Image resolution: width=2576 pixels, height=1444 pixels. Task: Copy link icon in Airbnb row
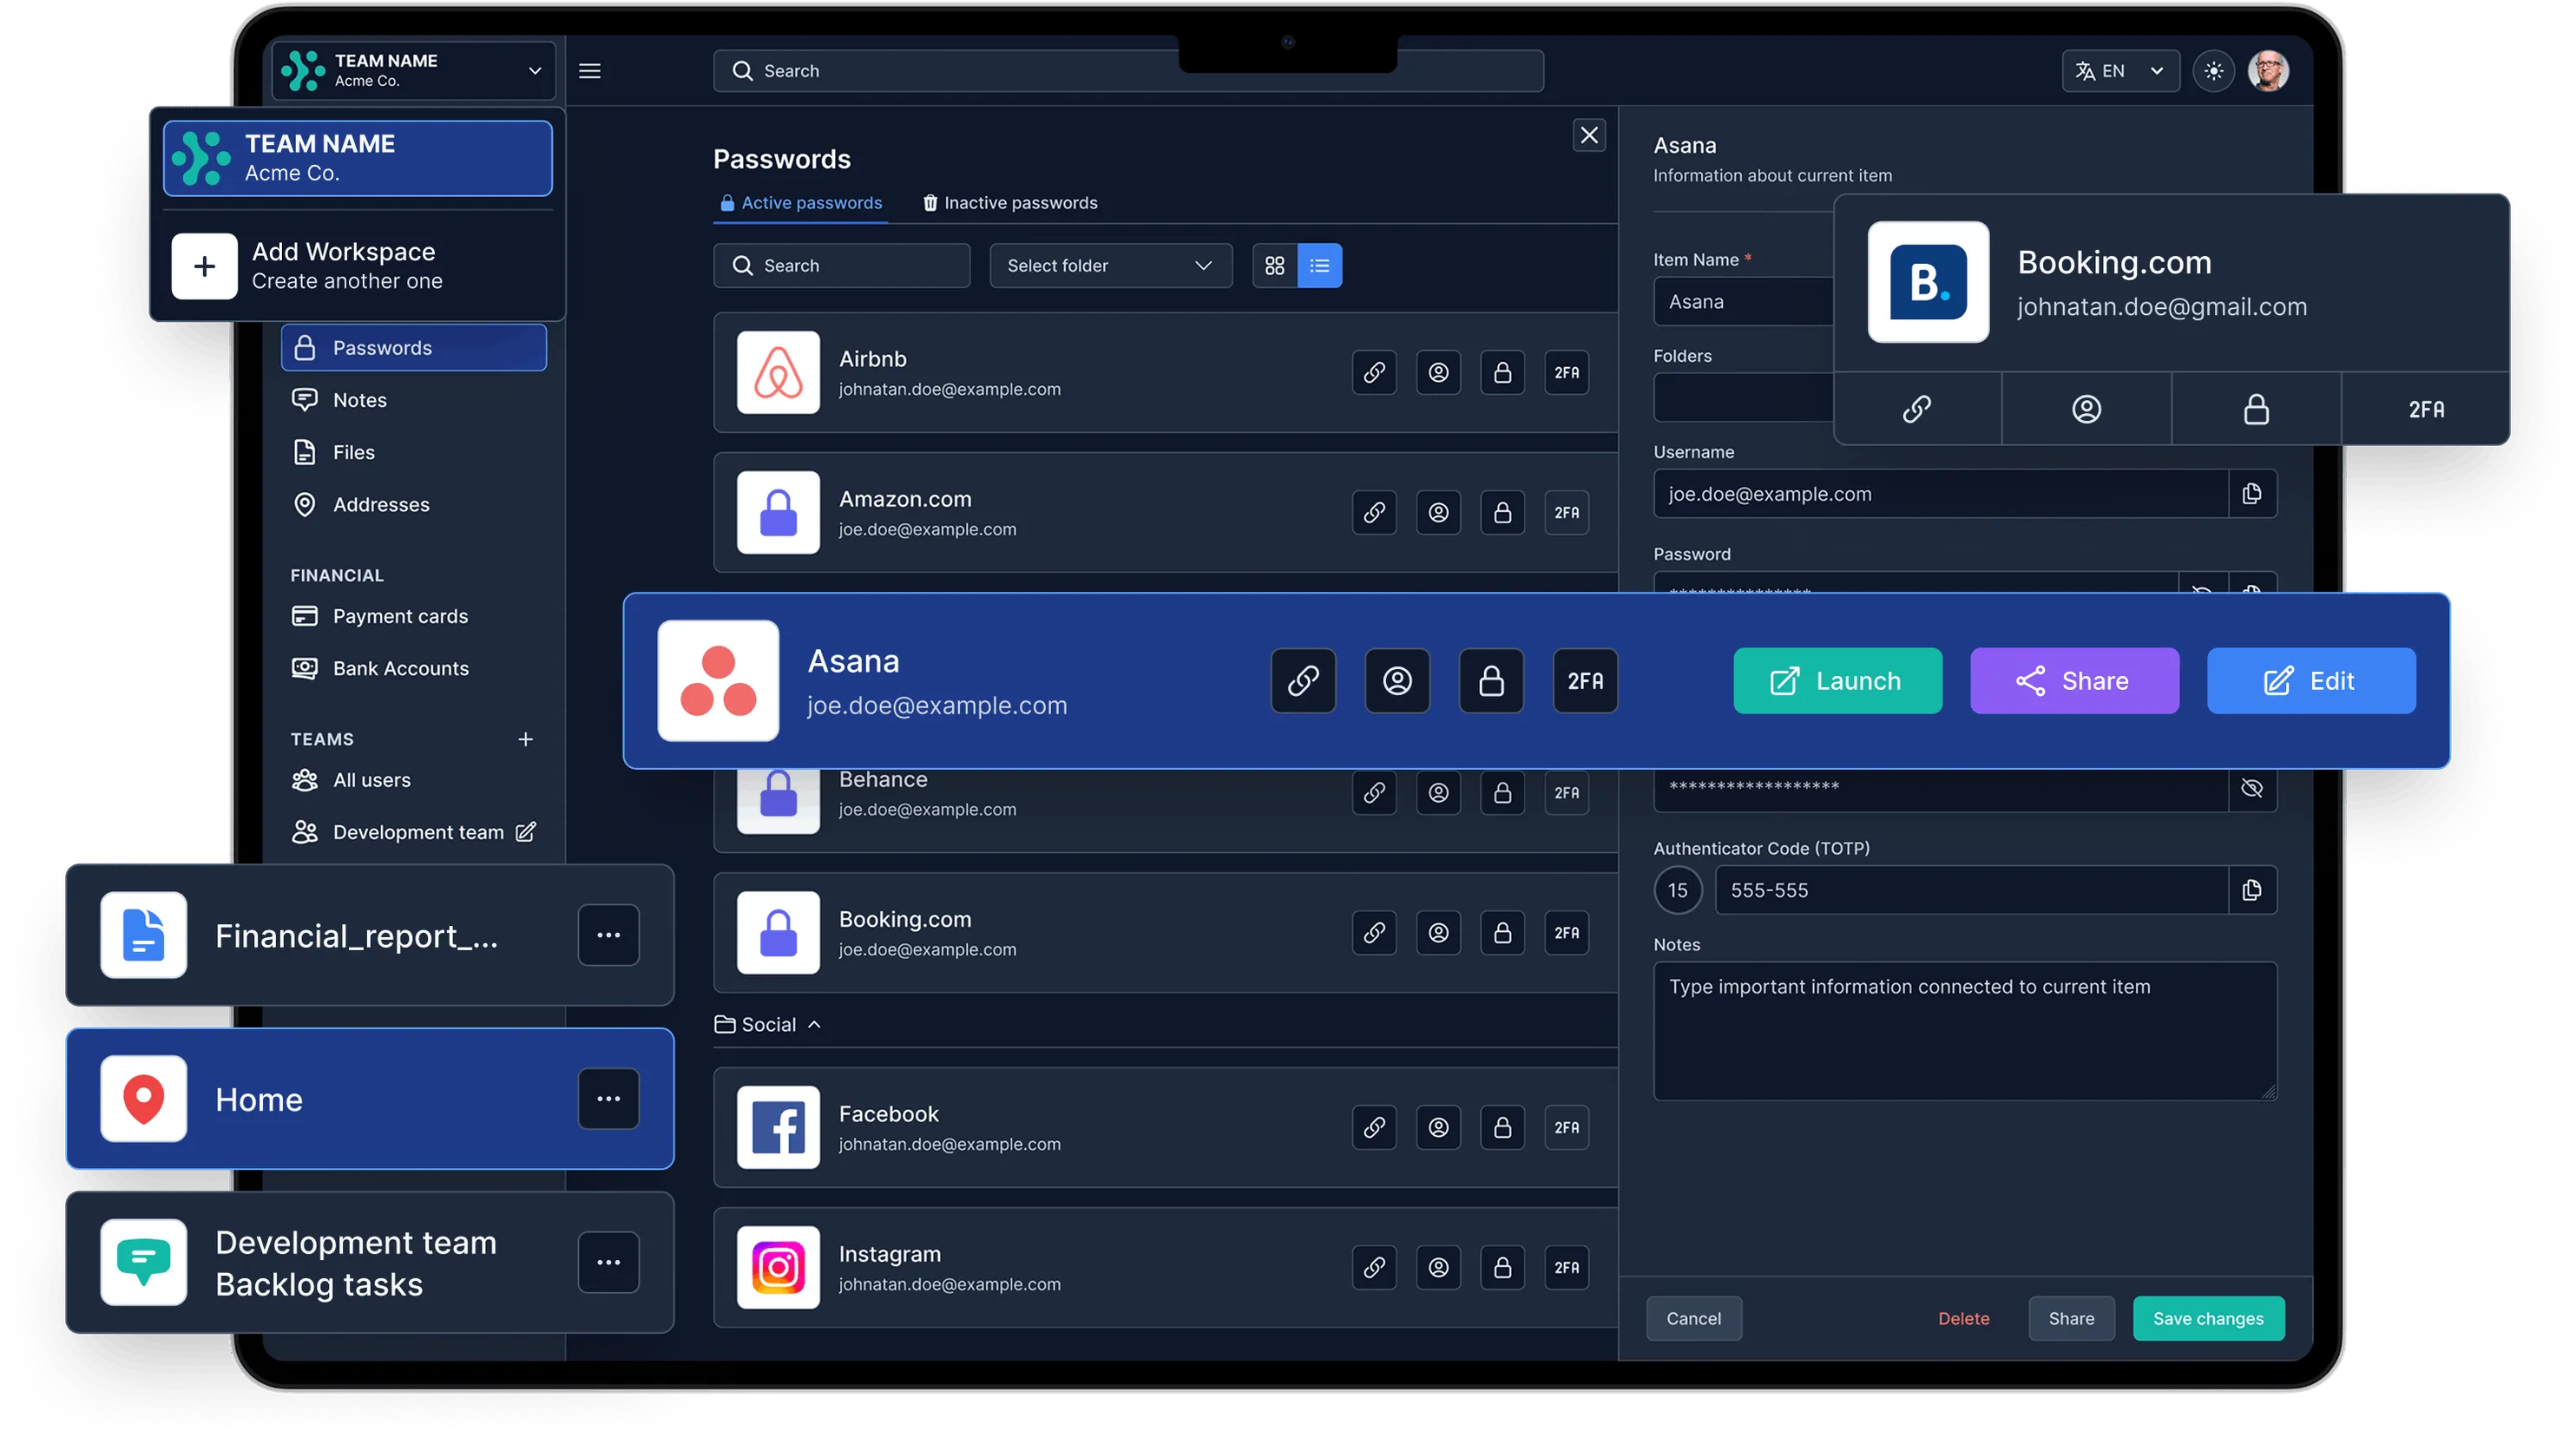1374,372
